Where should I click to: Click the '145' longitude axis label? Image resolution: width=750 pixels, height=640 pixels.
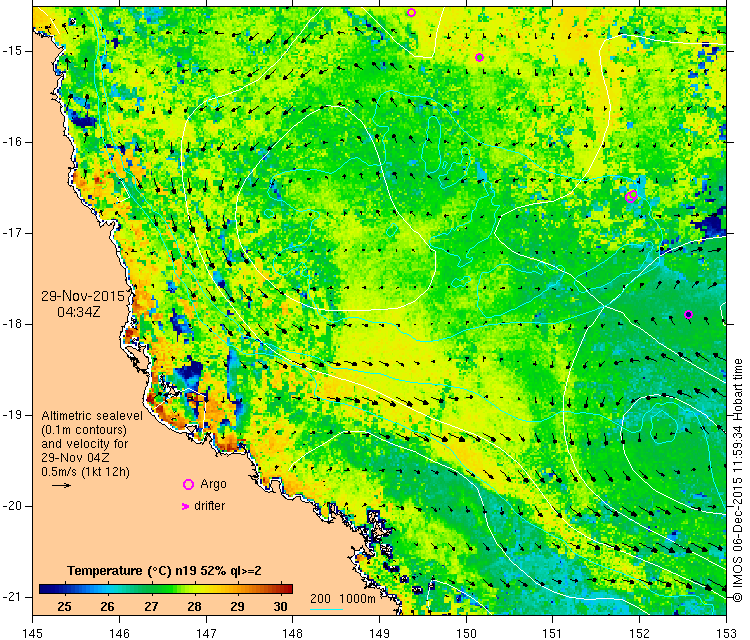[x=33, y=633]
